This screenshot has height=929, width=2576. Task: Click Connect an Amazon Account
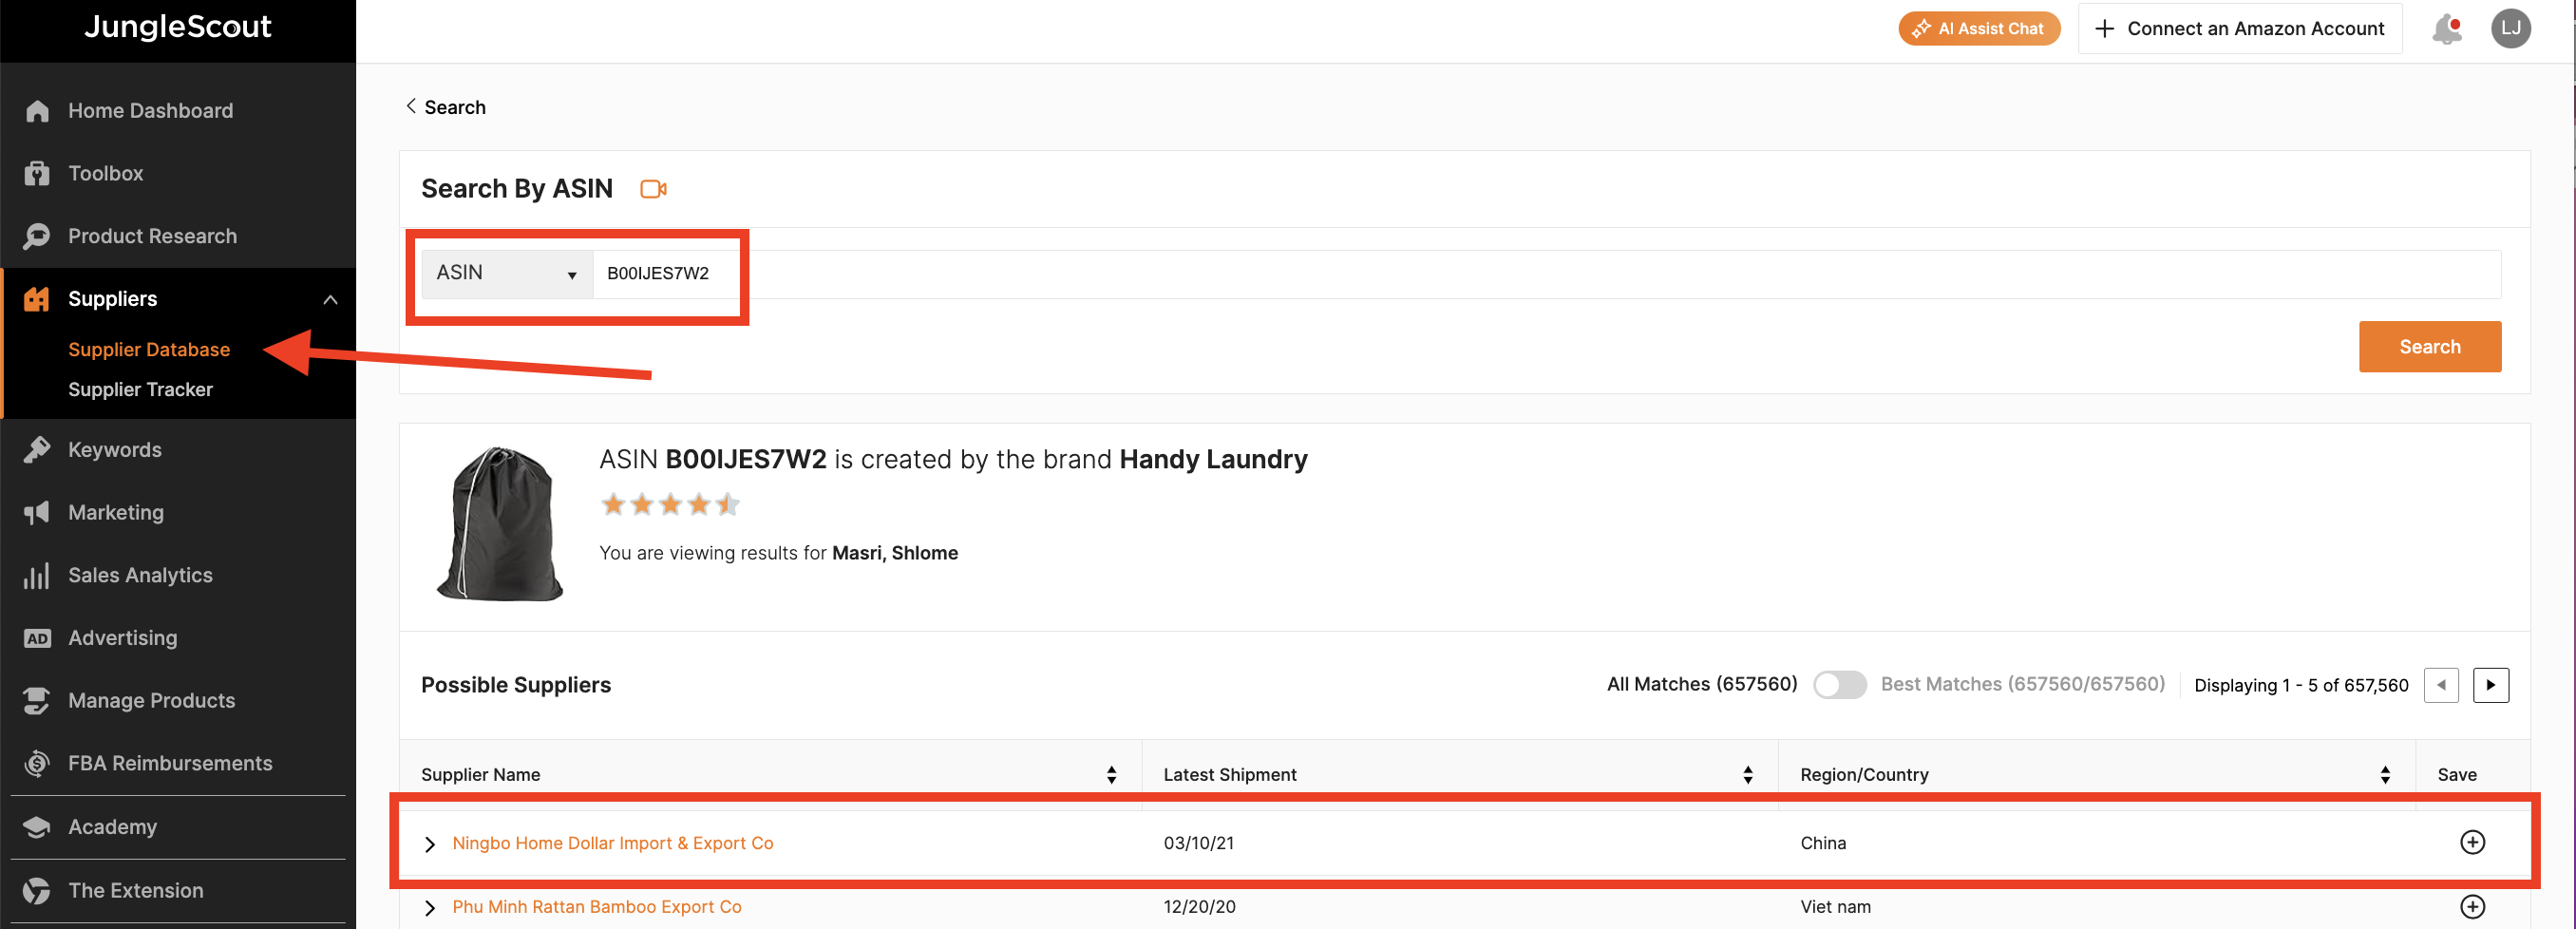pyautogui.click(x=2239, y=29)
